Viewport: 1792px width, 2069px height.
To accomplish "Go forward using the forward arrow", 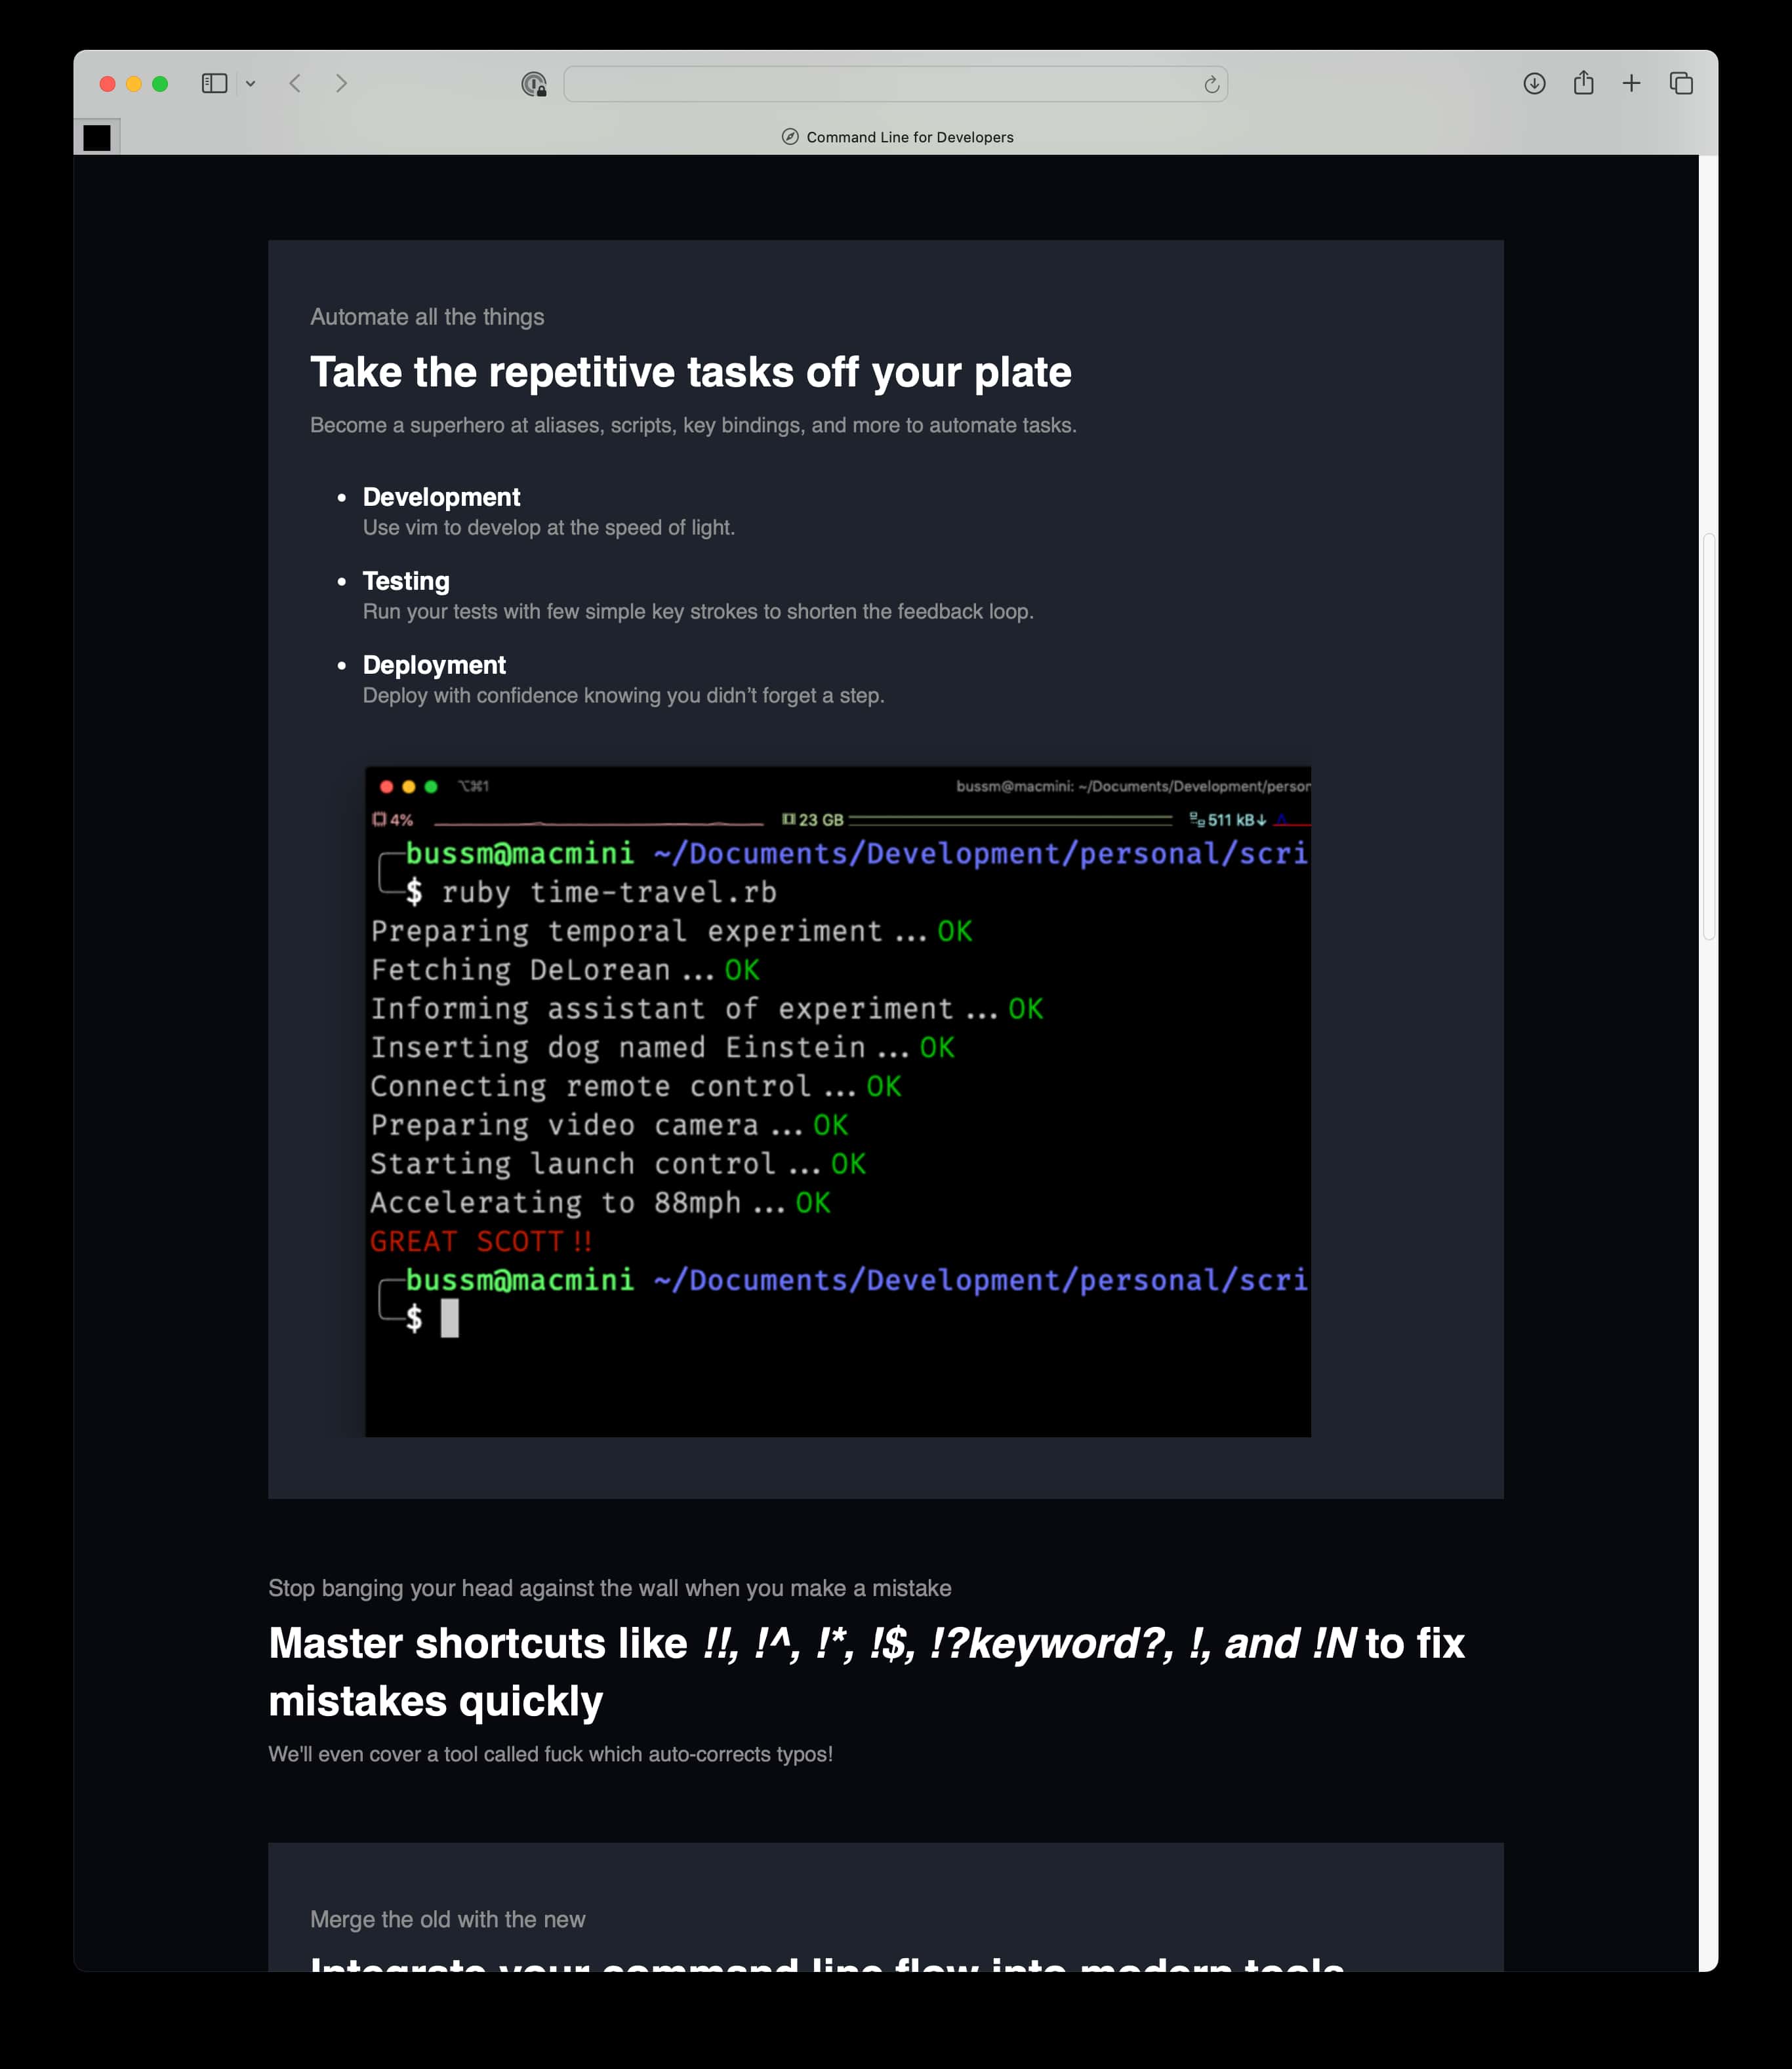I will pyautogui.click(x=342, y=84).
